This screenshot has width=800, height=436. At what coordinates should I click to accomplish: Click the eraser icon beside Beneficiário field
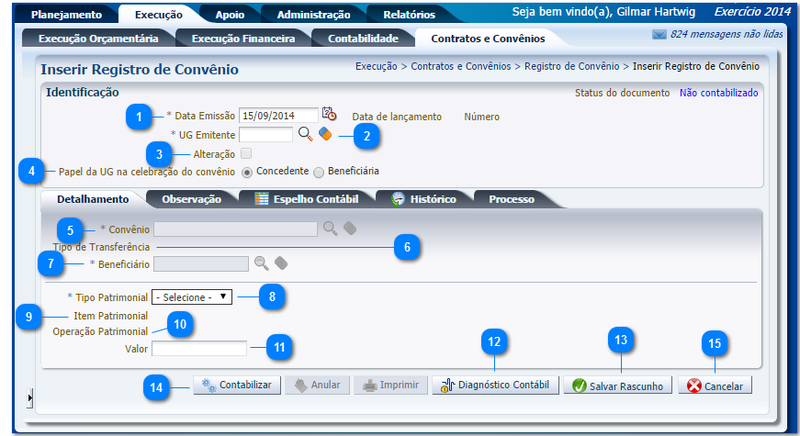(281, 263)
